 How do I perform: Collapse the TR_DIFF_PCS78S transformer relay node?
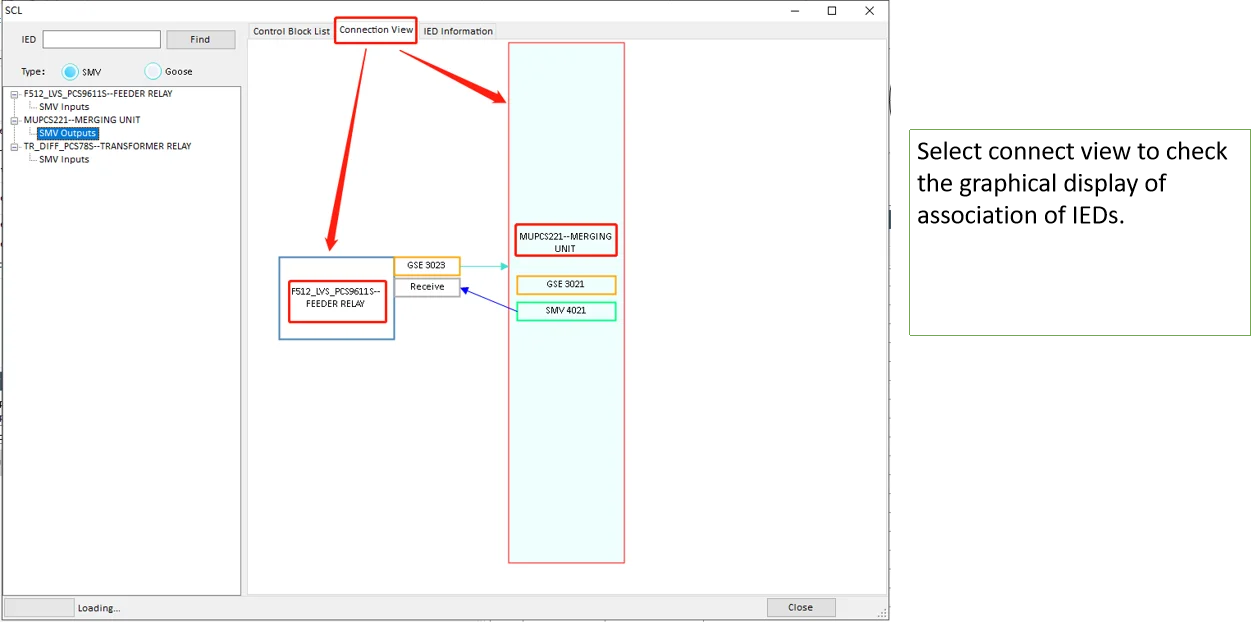[x=14, y=146]
